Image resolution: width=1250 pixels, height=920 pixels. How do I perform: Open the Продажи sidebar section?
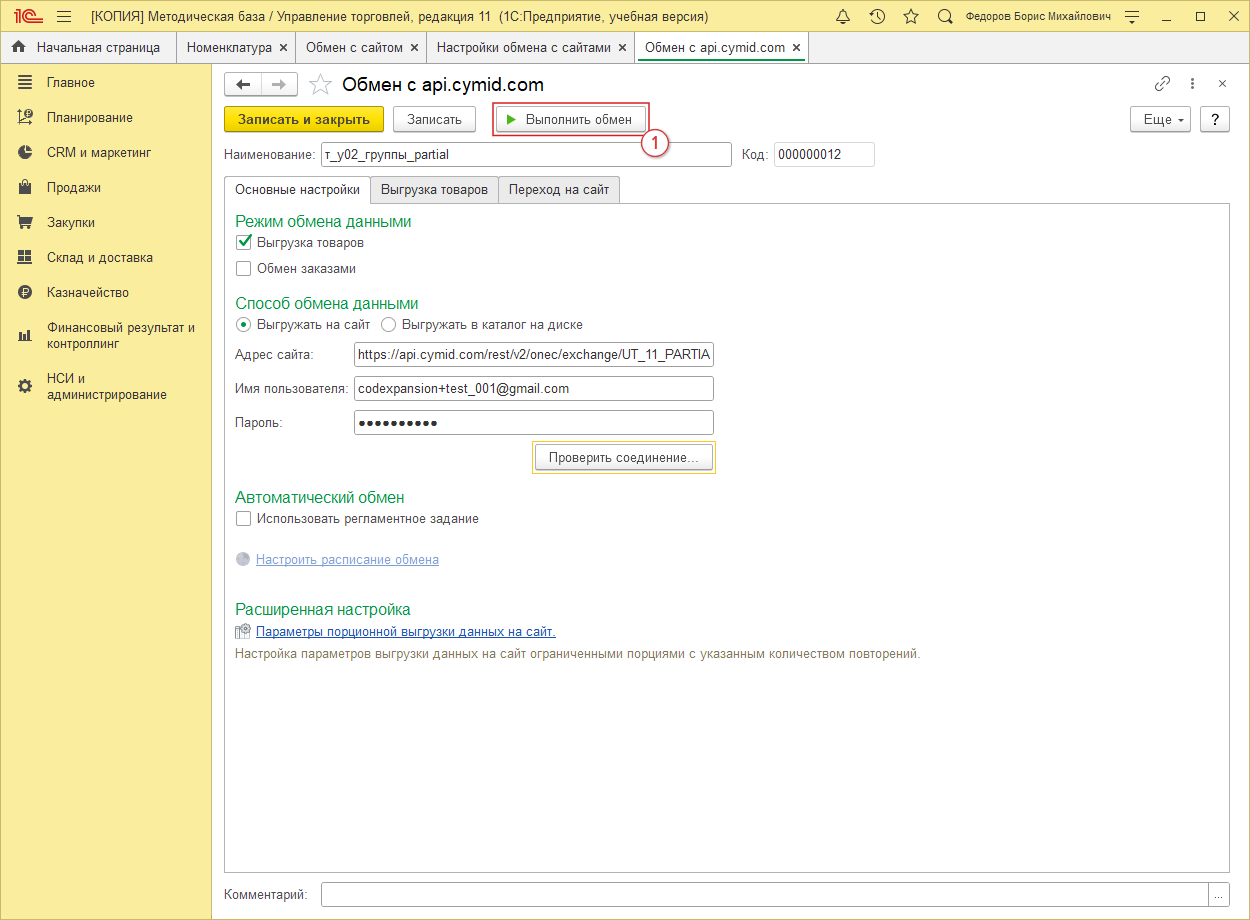(73, 187)
